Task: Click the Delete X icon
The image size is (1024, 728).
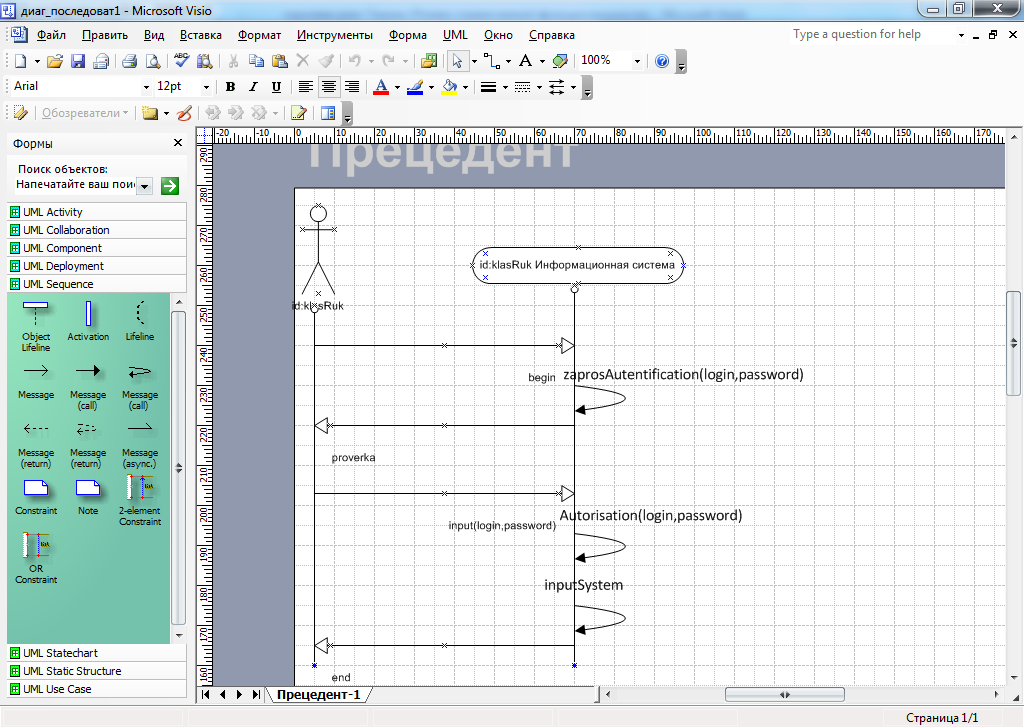Action: 302,61
